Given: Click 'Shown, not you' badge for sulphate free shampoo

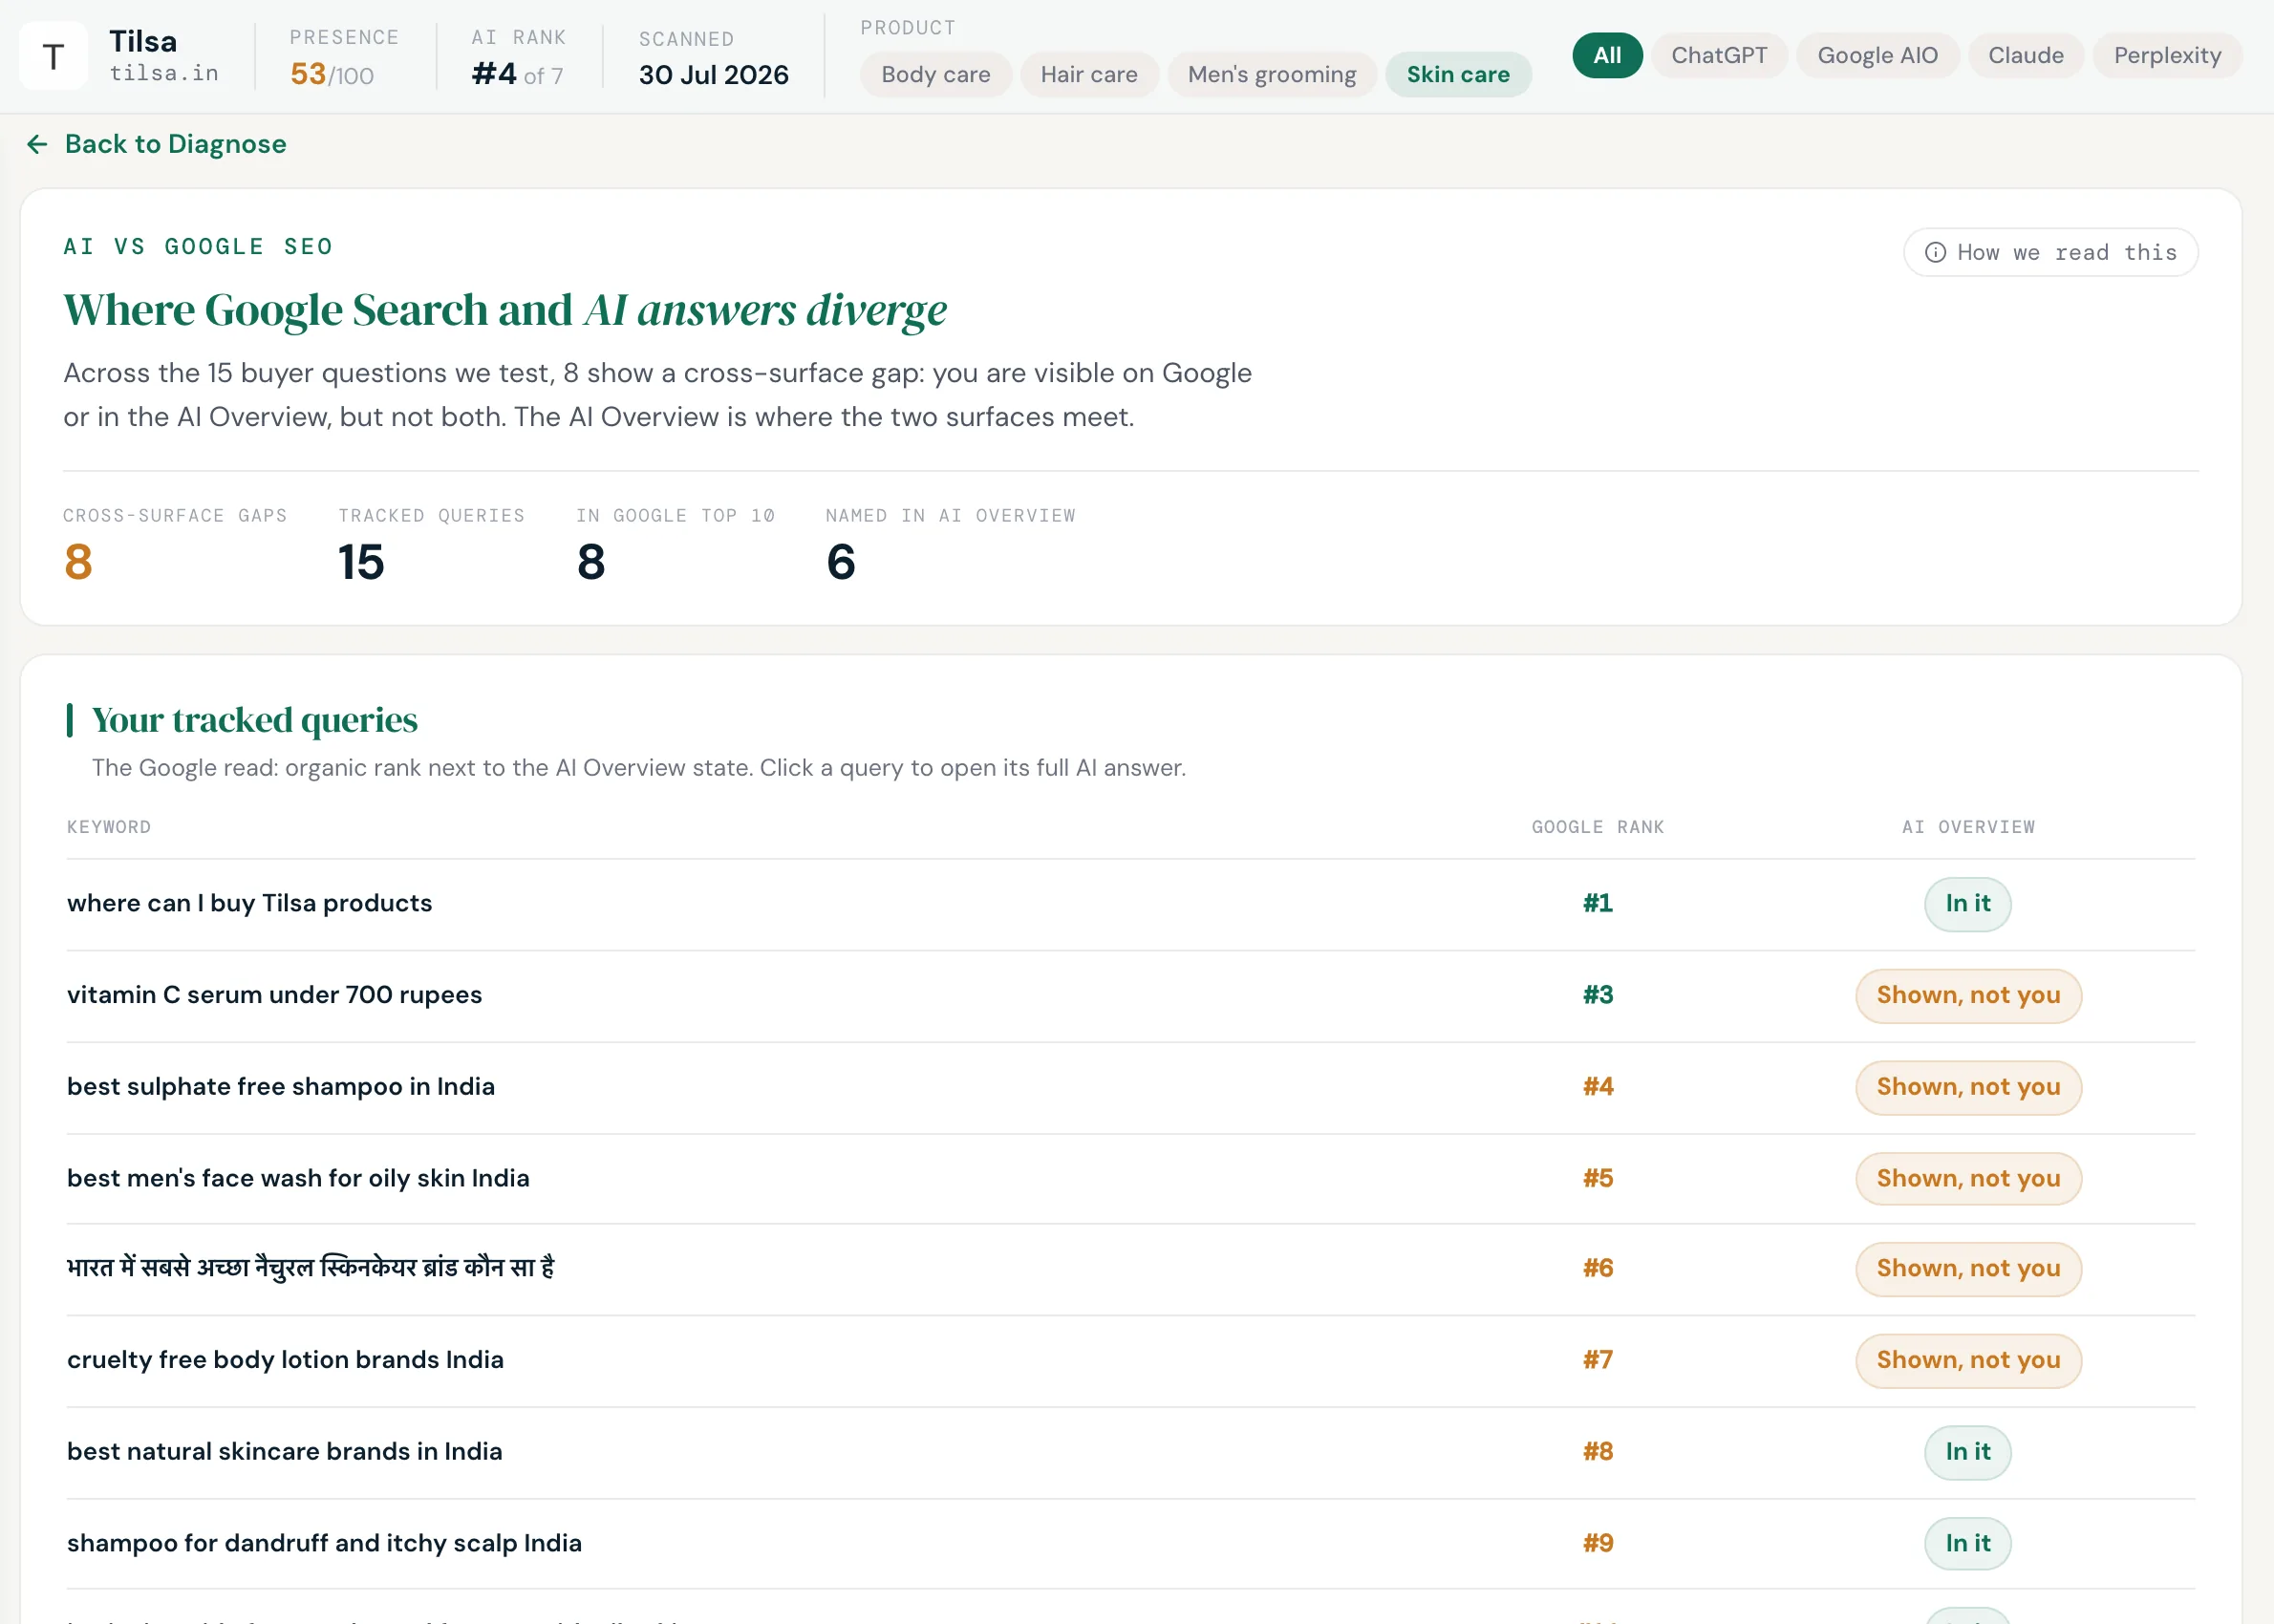Looking at the screenshot, I should (x=1968, y=1088).
